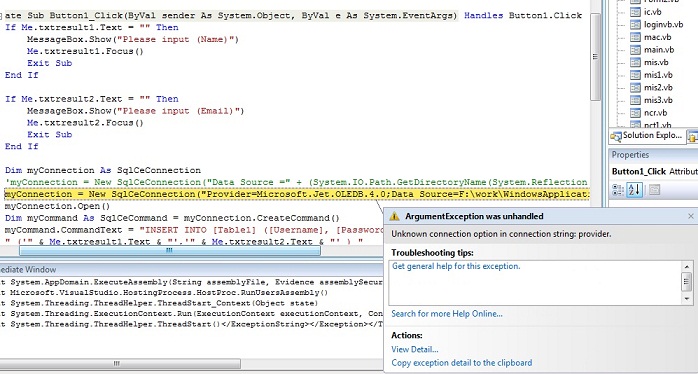Viewport: 698px width, 374px height.
Task: Sort properties alphabetically
Action: [x=634, y=190]
